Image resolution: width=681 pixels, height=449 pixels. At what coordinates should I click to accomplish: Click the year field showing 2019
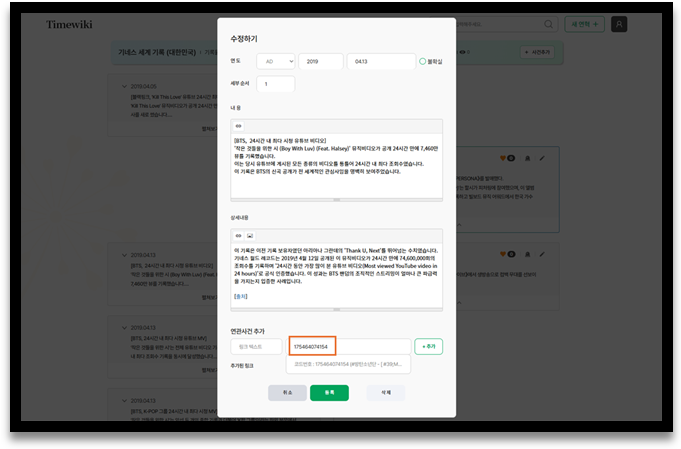coord(320,62)
